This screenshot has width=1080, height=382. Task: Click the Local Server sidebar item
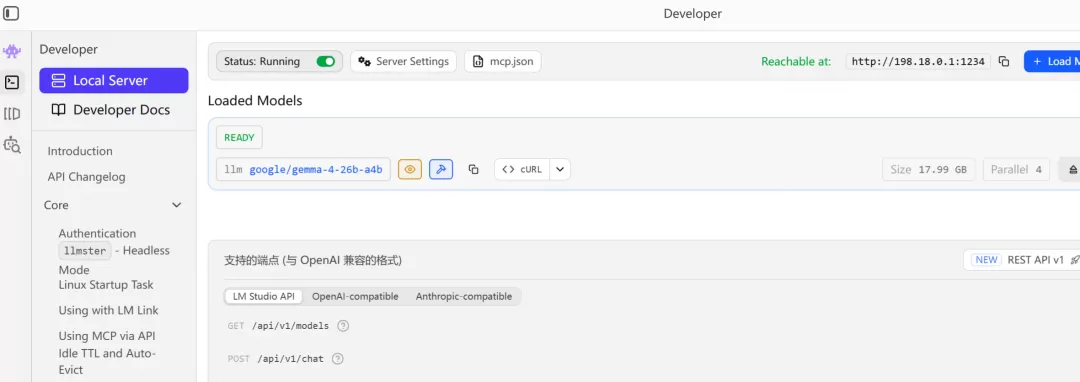tap(114, 81)
